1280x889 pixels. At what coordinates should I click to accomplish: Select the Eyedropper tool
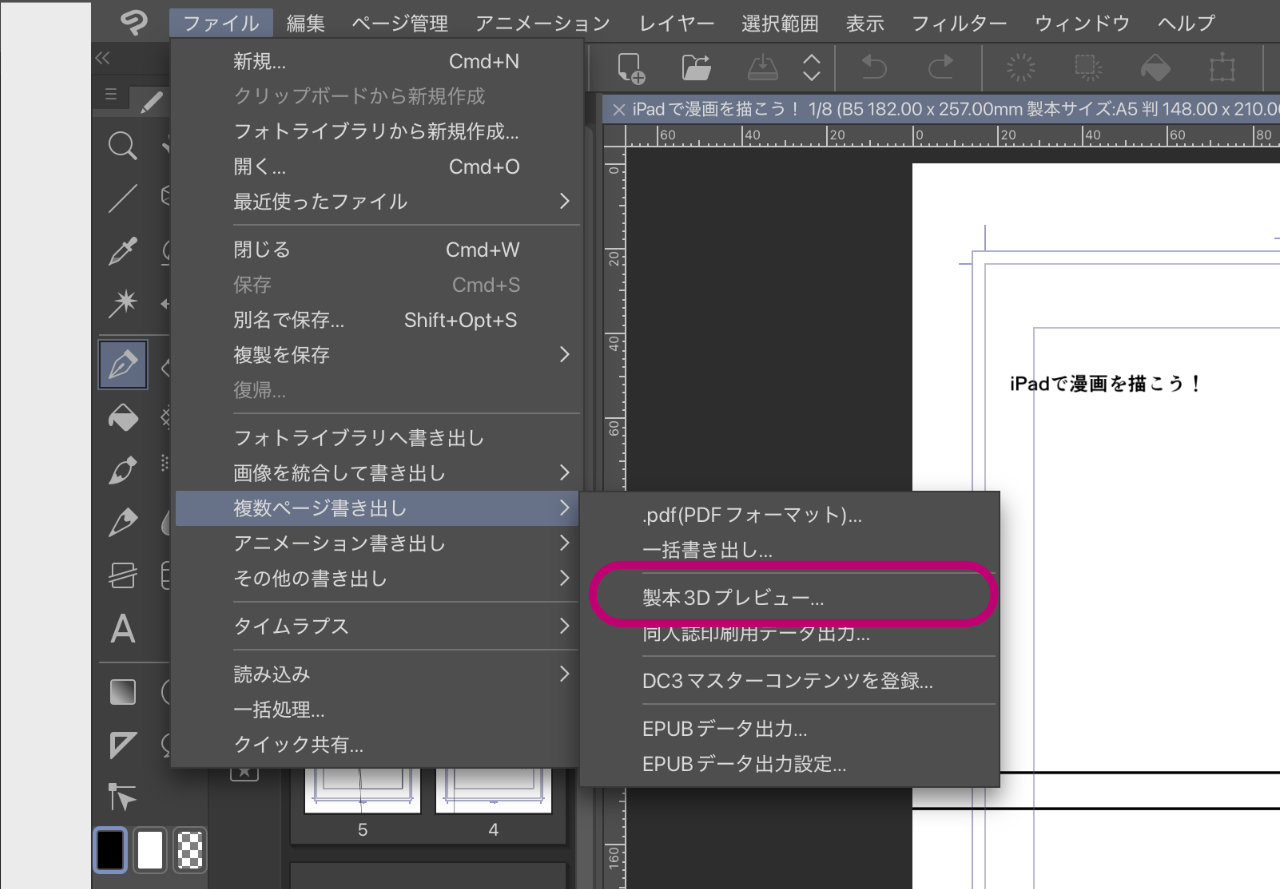[x=122, y=252]
